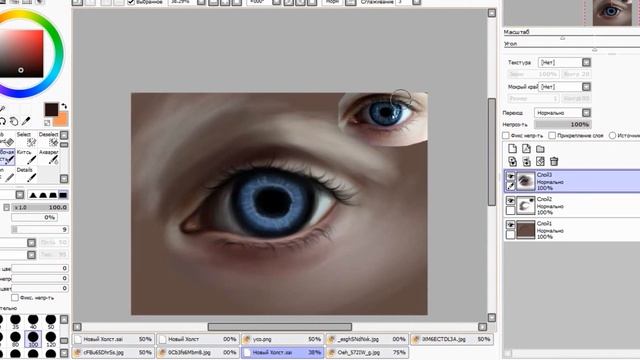Expand brush shape dropdown left of edge shapes
The image size is (640, 360).
[x=20, y=195]
